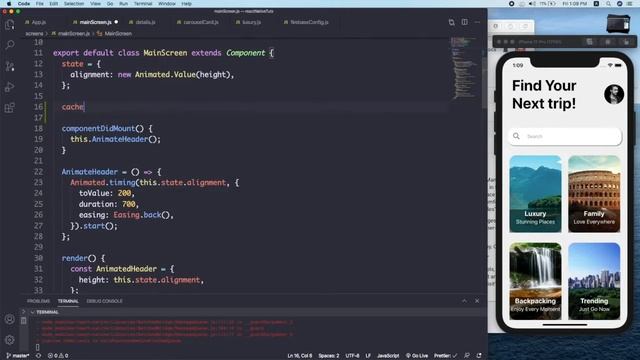Open the File menu
The image size is (640, 360).
pyautogui.click(x=40, y=4)
